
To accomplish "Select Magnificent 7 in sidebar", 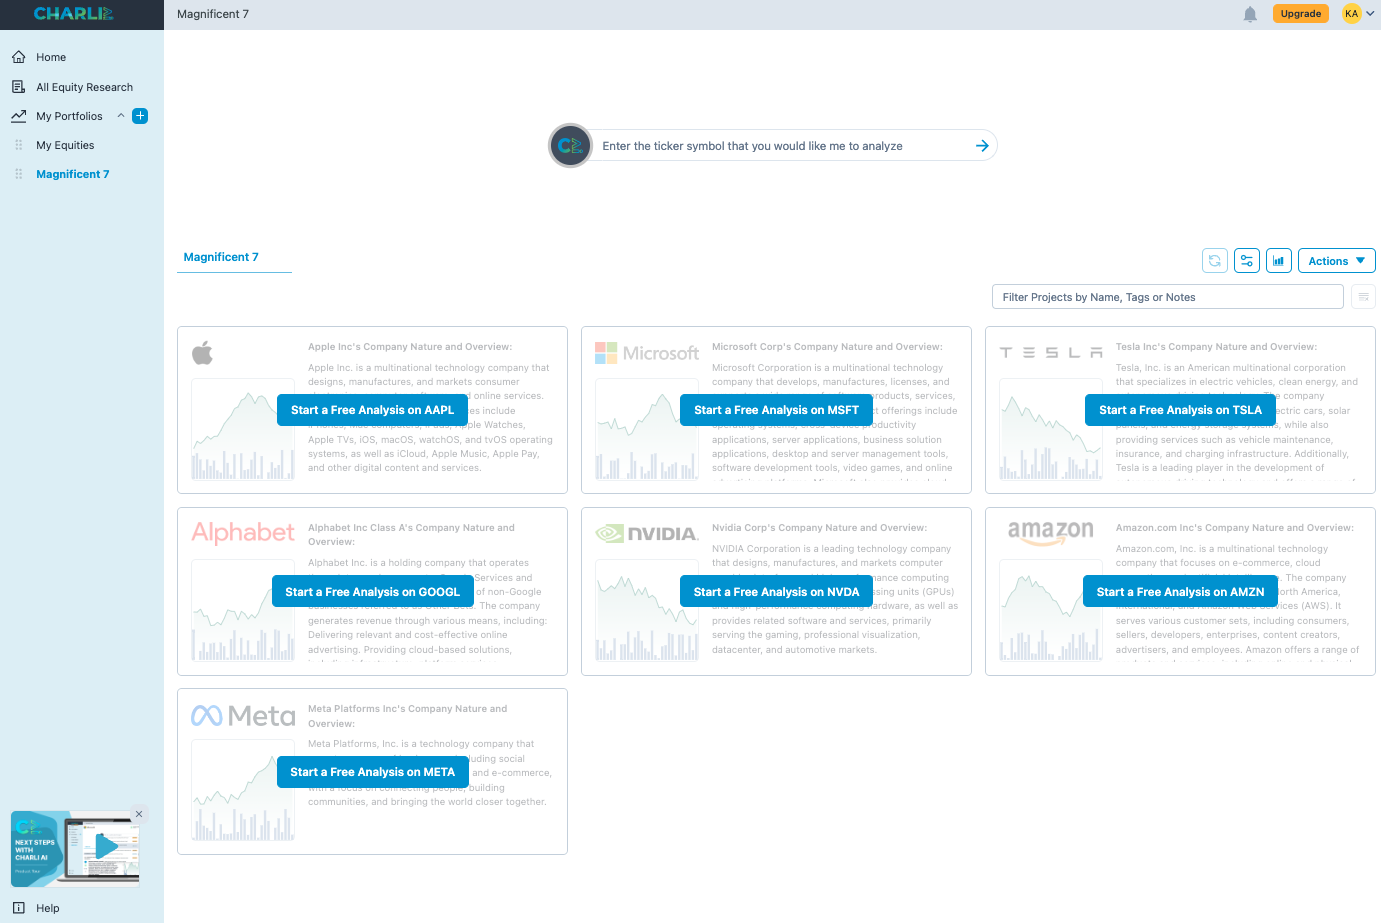I will 73,174.
